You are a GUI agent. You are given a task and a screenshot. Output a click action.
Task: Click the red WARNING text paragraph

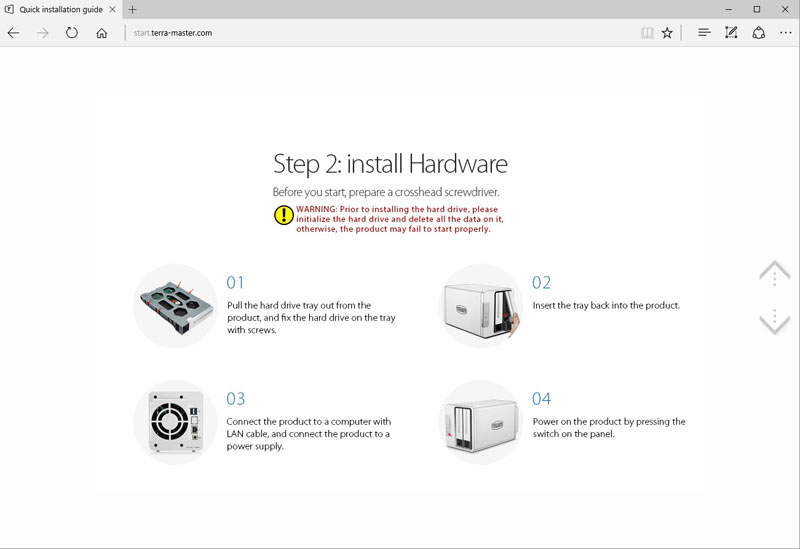click(399, 219)
